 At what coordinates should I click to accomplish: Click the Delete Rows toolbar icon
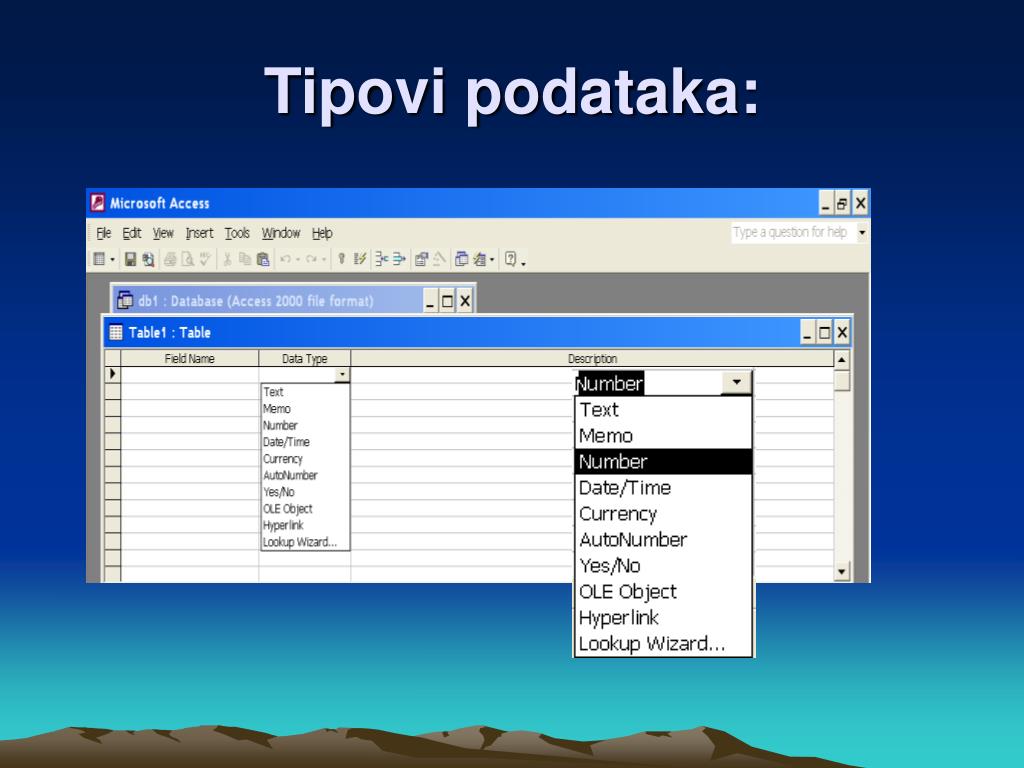(x=398, y=259)
